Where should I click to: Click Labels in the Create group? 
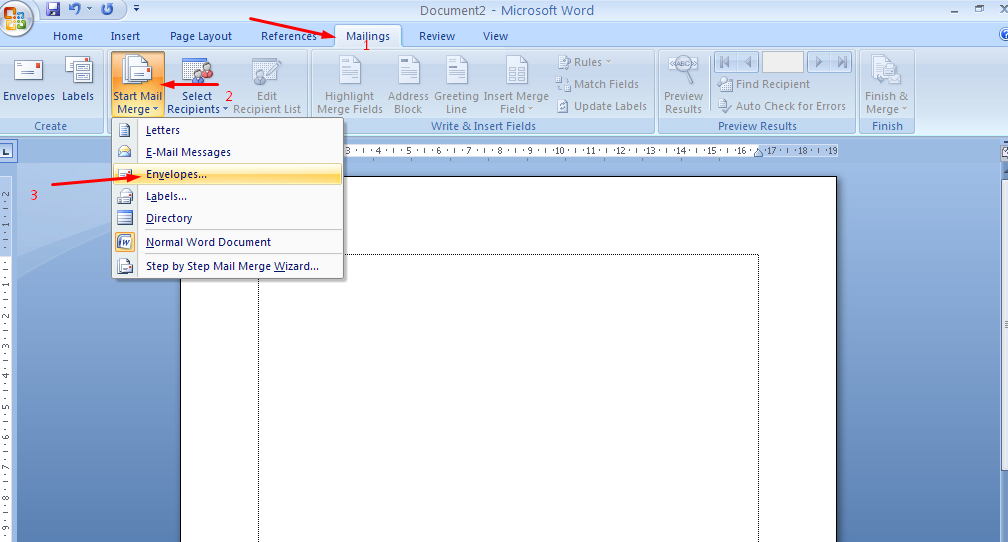tap(78, 79)
